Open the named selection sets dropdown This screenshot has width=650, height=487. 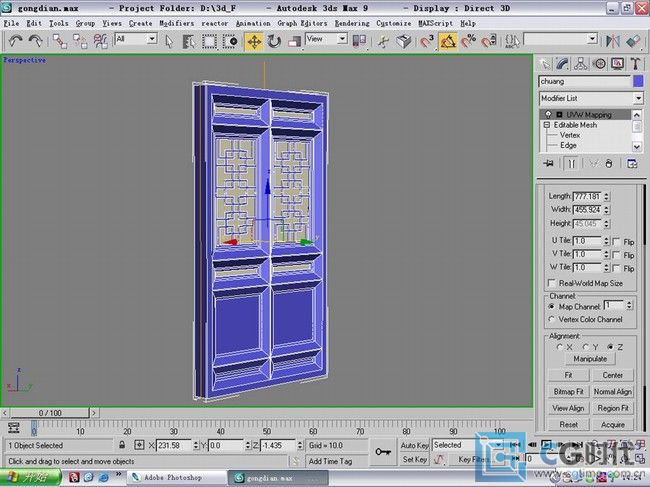pos(592,39)
